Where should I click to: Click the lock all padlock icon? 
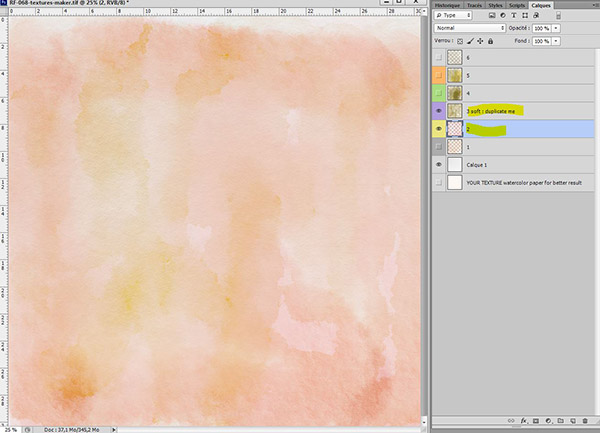pos(489,43)
